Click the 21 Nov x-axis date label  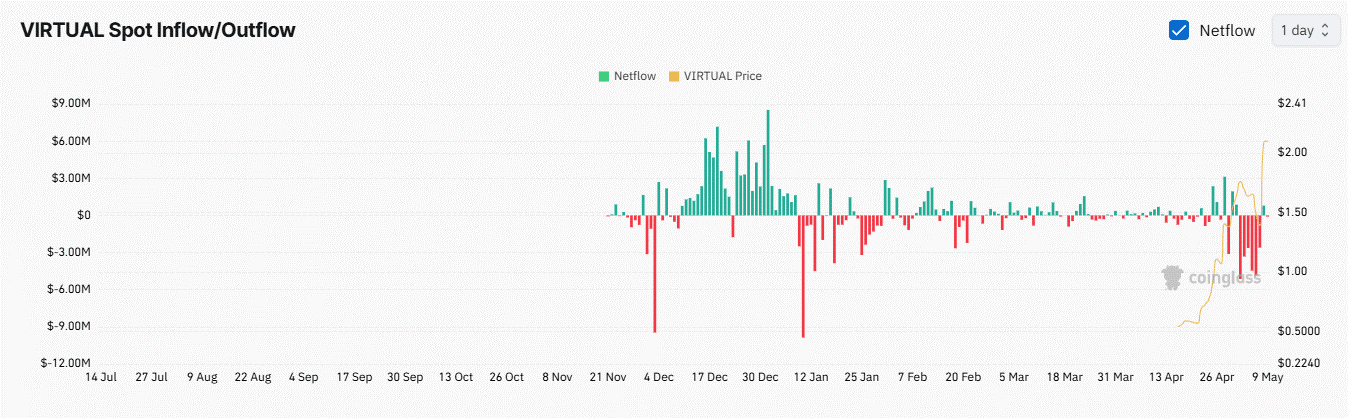(608, 377)
